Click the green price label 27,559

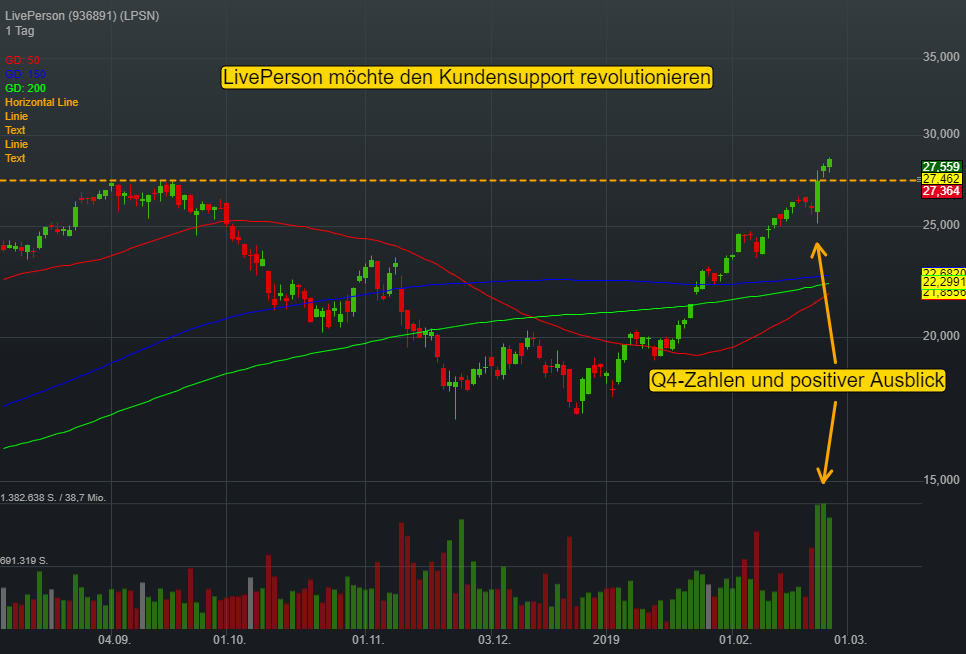pos(941,167)
